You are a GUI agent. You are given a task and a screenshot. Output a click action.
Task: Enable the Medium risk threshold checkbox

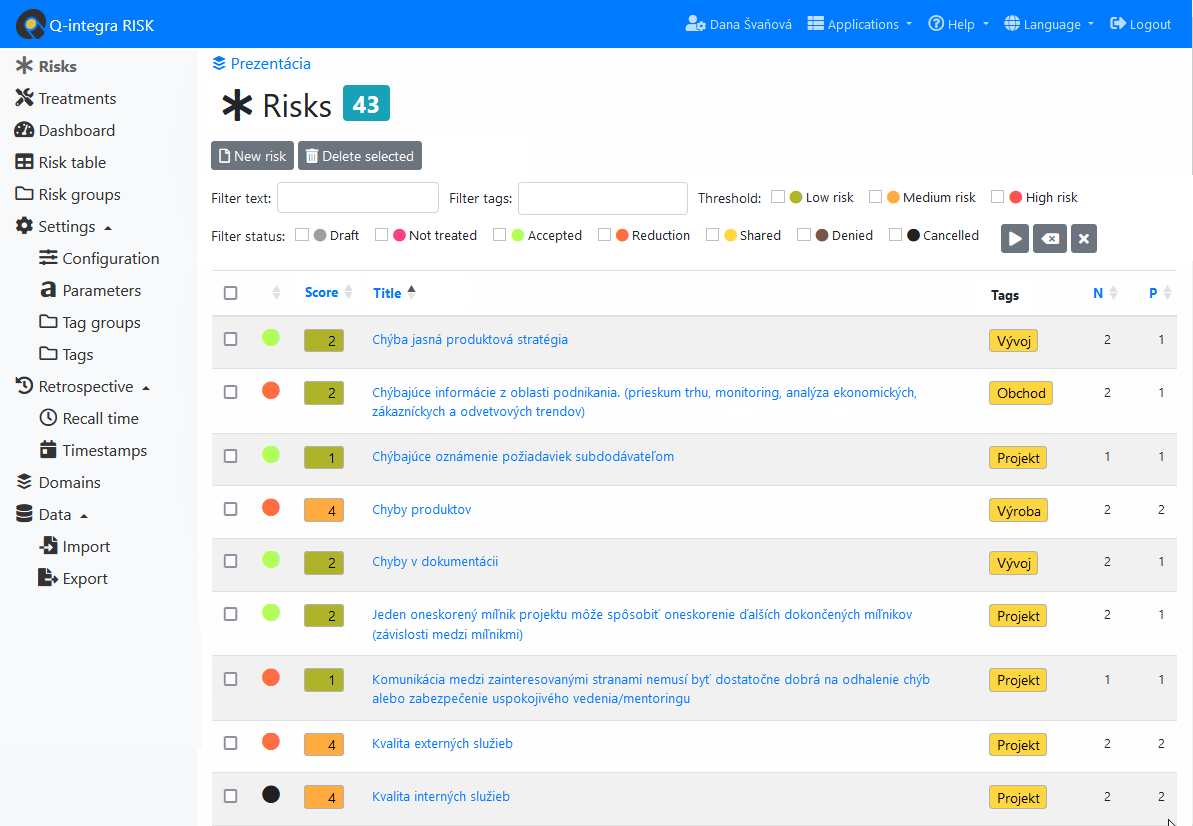875,196
